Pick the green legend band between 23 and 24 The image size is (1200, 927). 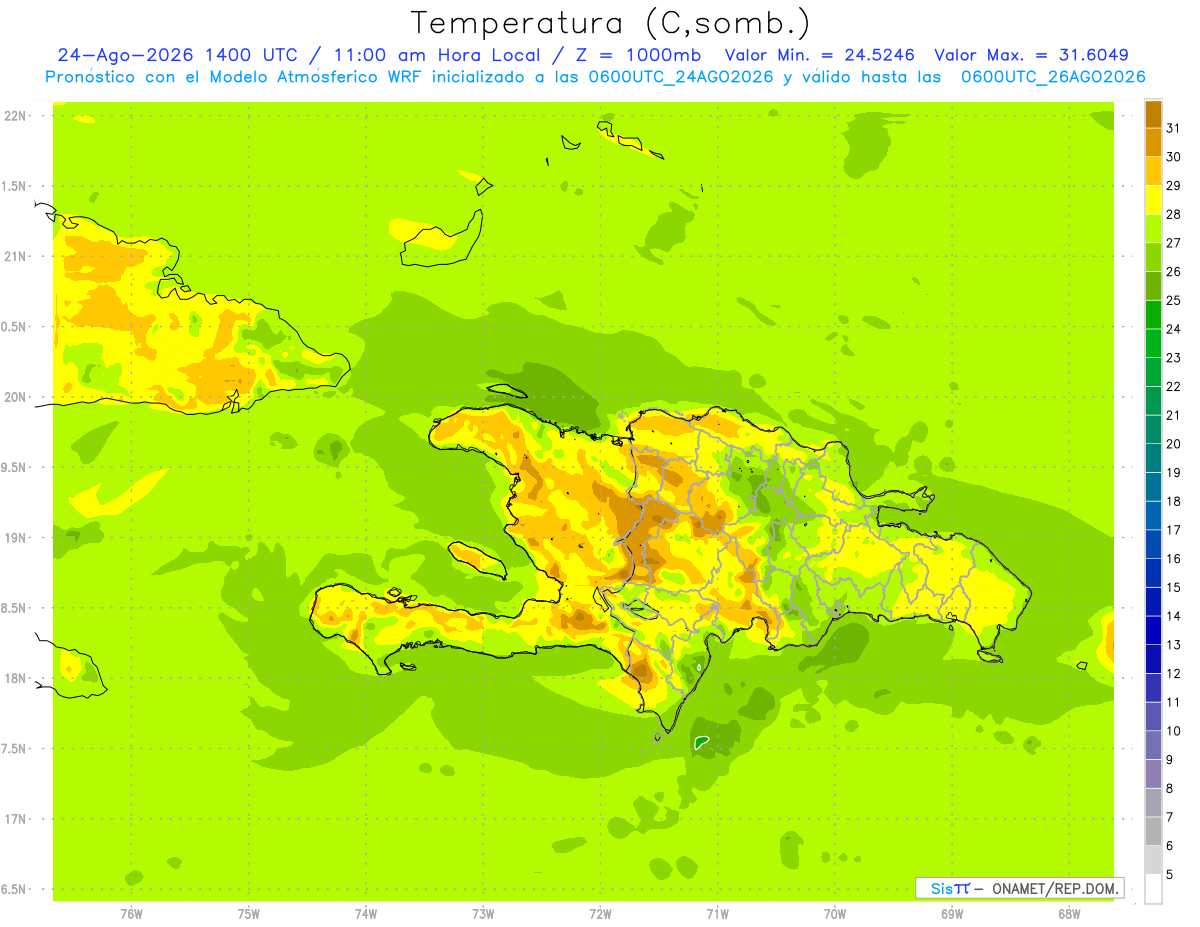[x=1153, y=343]
